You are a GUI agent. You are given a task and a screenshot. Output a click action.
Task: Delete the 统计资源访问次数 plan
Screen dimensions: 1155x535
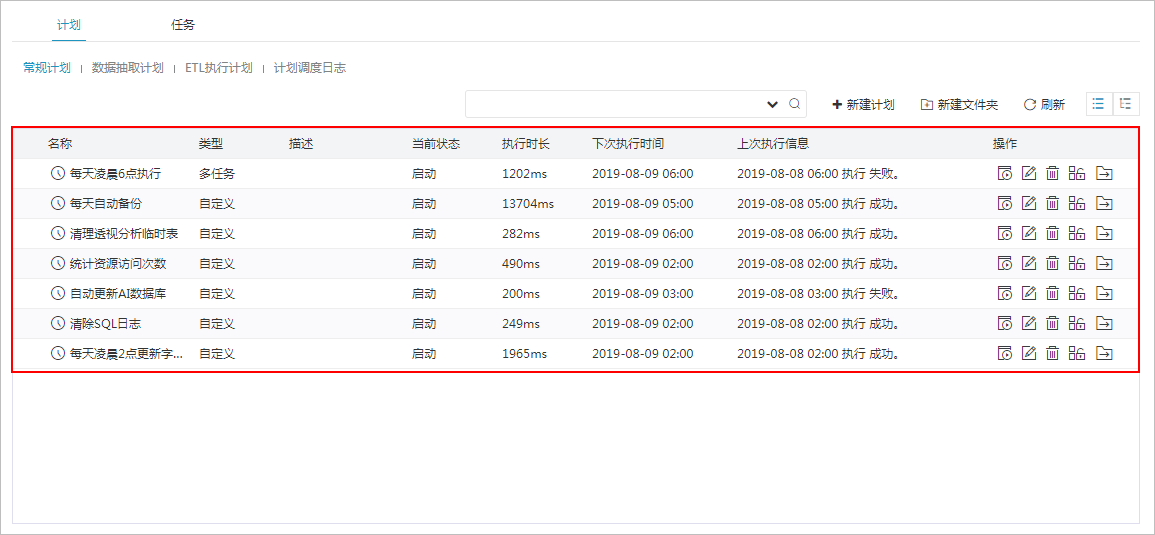click(1053, 263)
